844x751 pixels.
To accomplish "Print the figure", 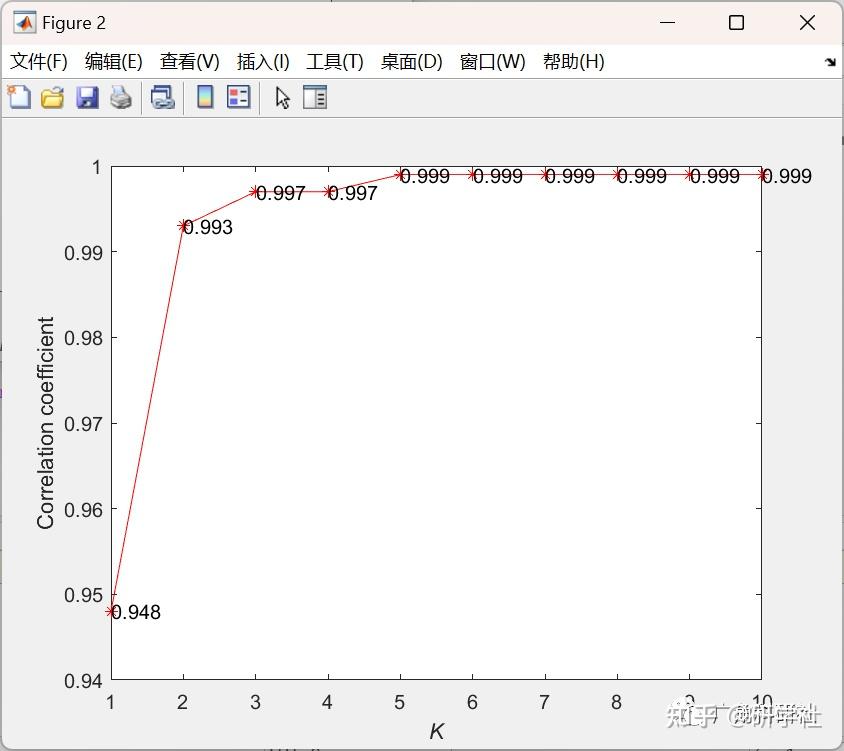I will coord(118,97).
